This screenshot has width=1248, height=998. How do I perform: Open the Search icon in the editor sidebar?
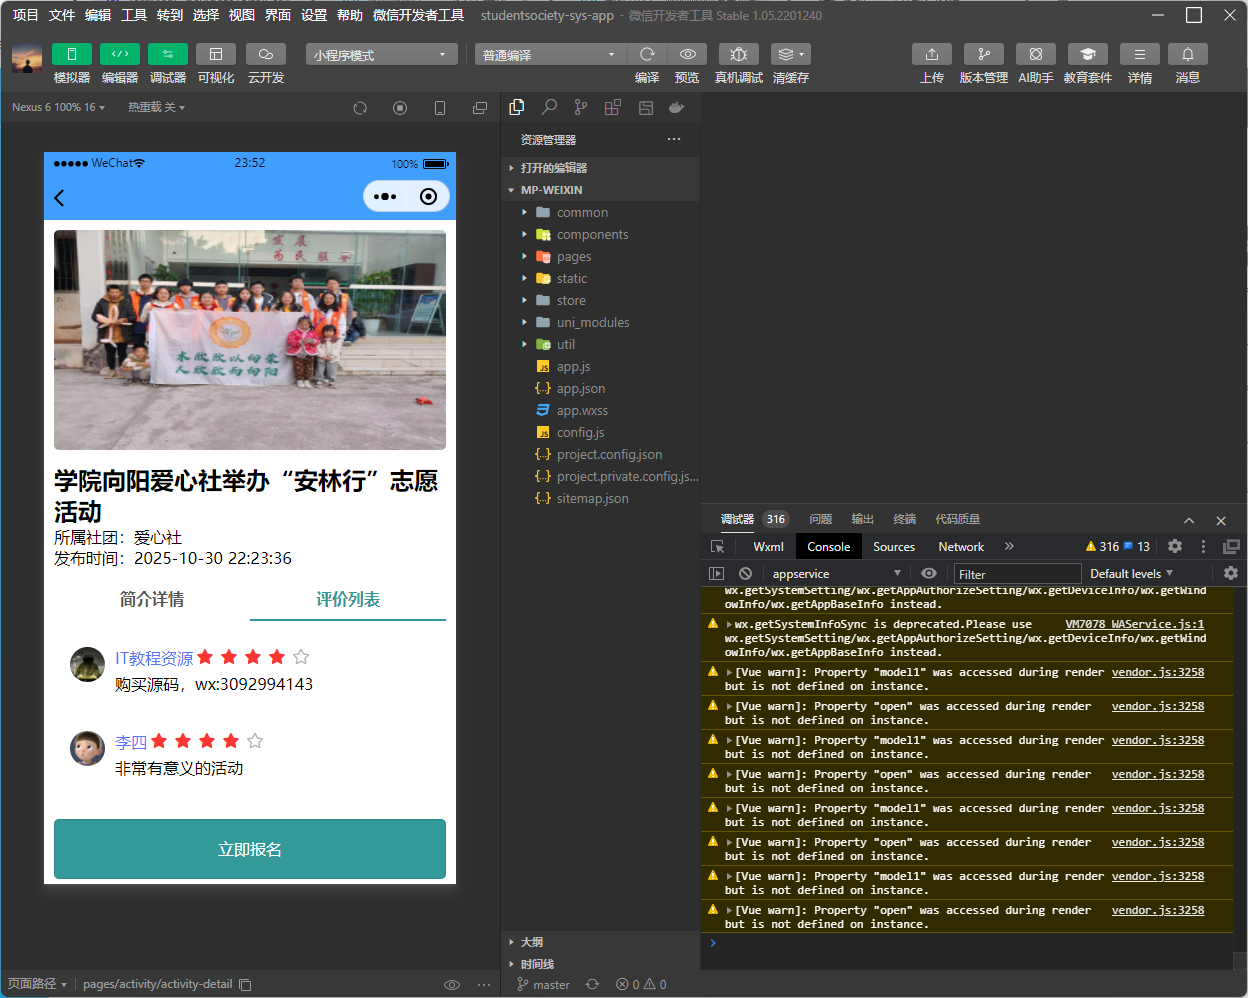coord(549,107)
